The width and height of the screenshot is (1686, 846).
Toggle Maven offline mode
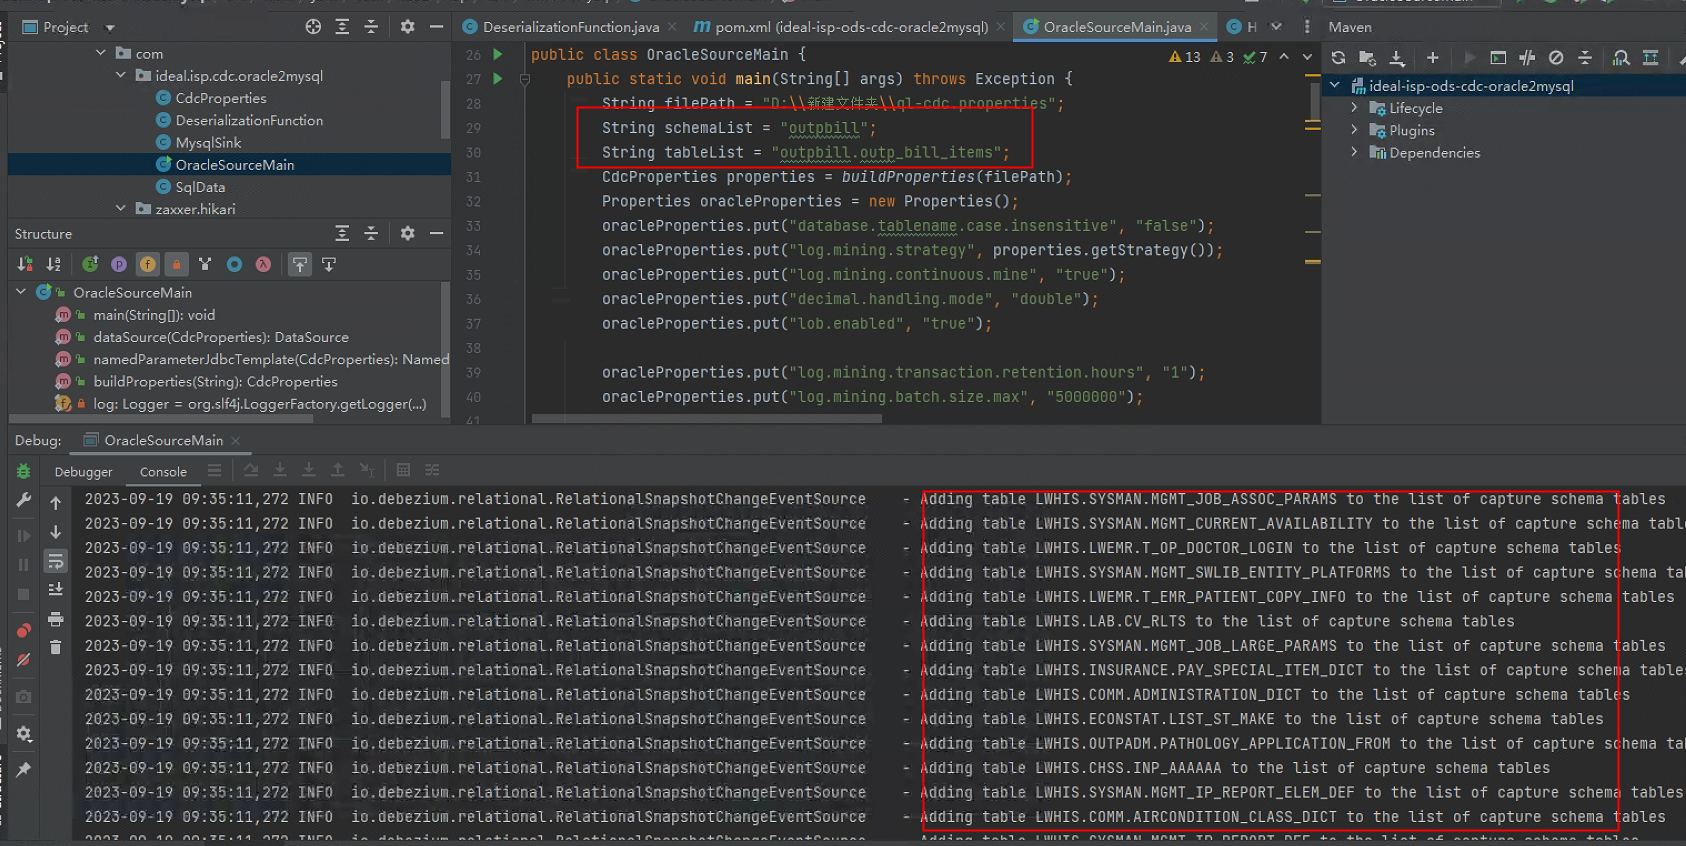1527,58
